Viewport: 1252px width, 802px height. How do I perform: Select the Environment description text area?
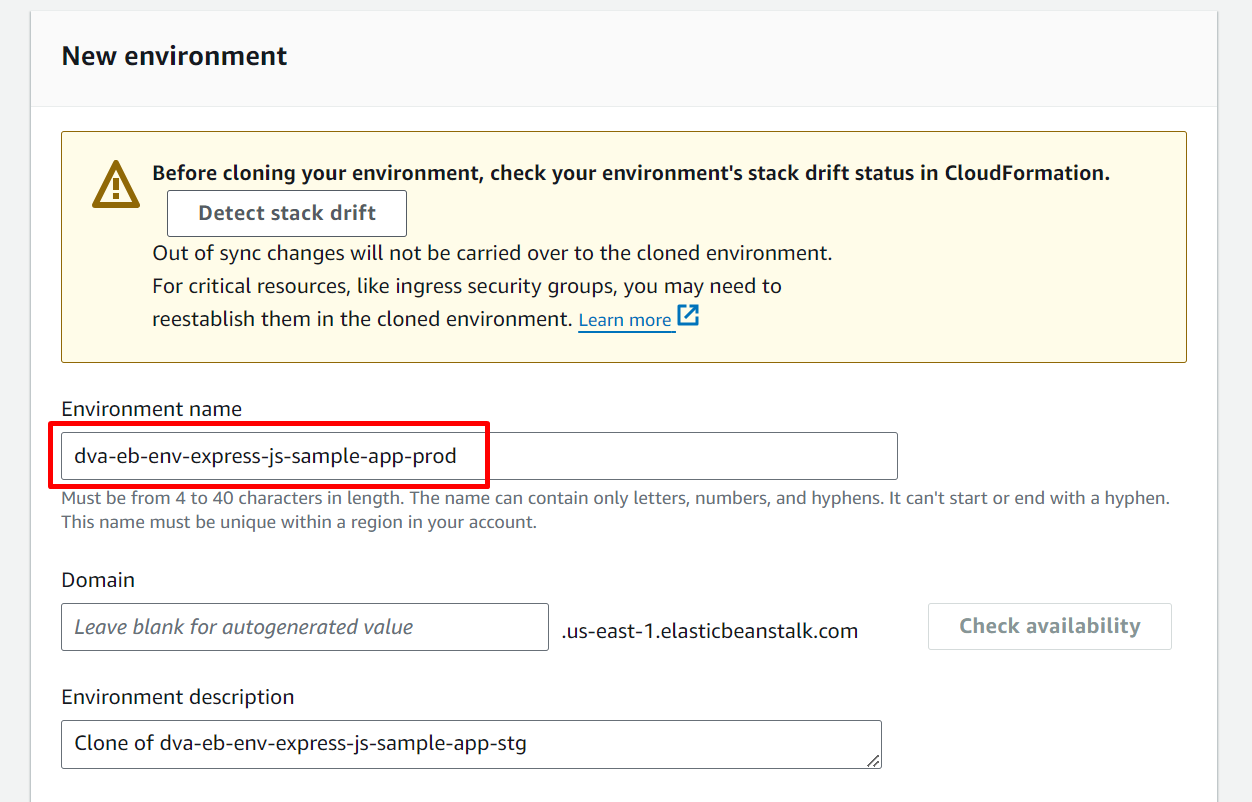coord(470,744)
